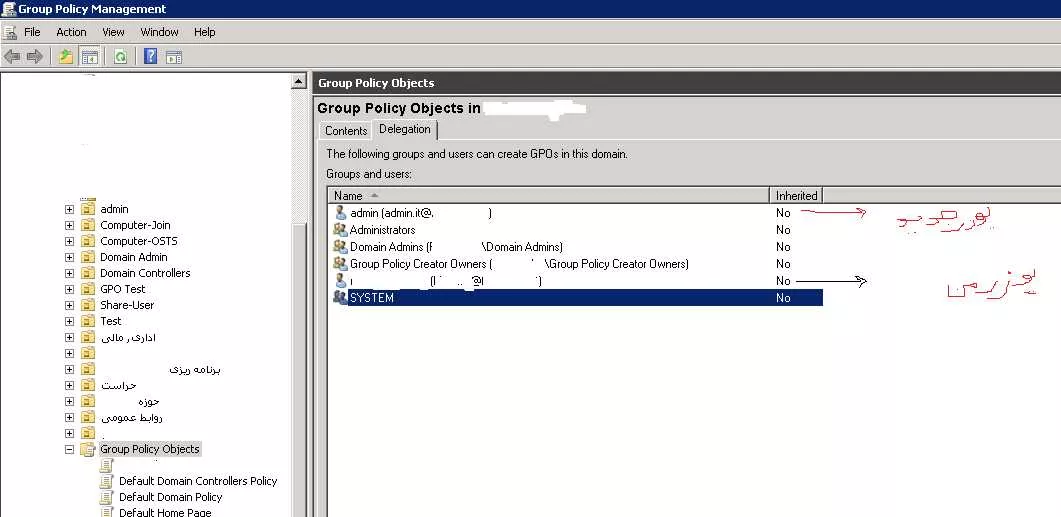
Task: Select the Default Domain Policy GPO icon
Action: (106, 497)
